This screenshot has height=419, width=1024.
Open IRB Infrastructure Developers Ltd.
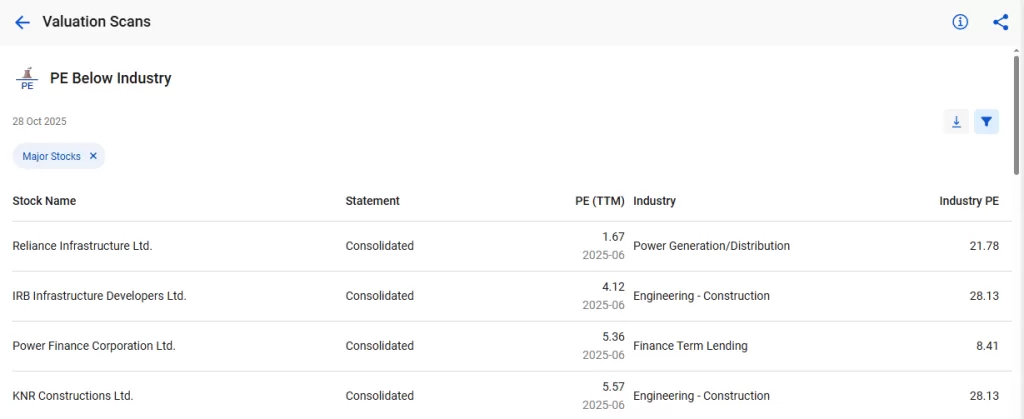point(99,296)
